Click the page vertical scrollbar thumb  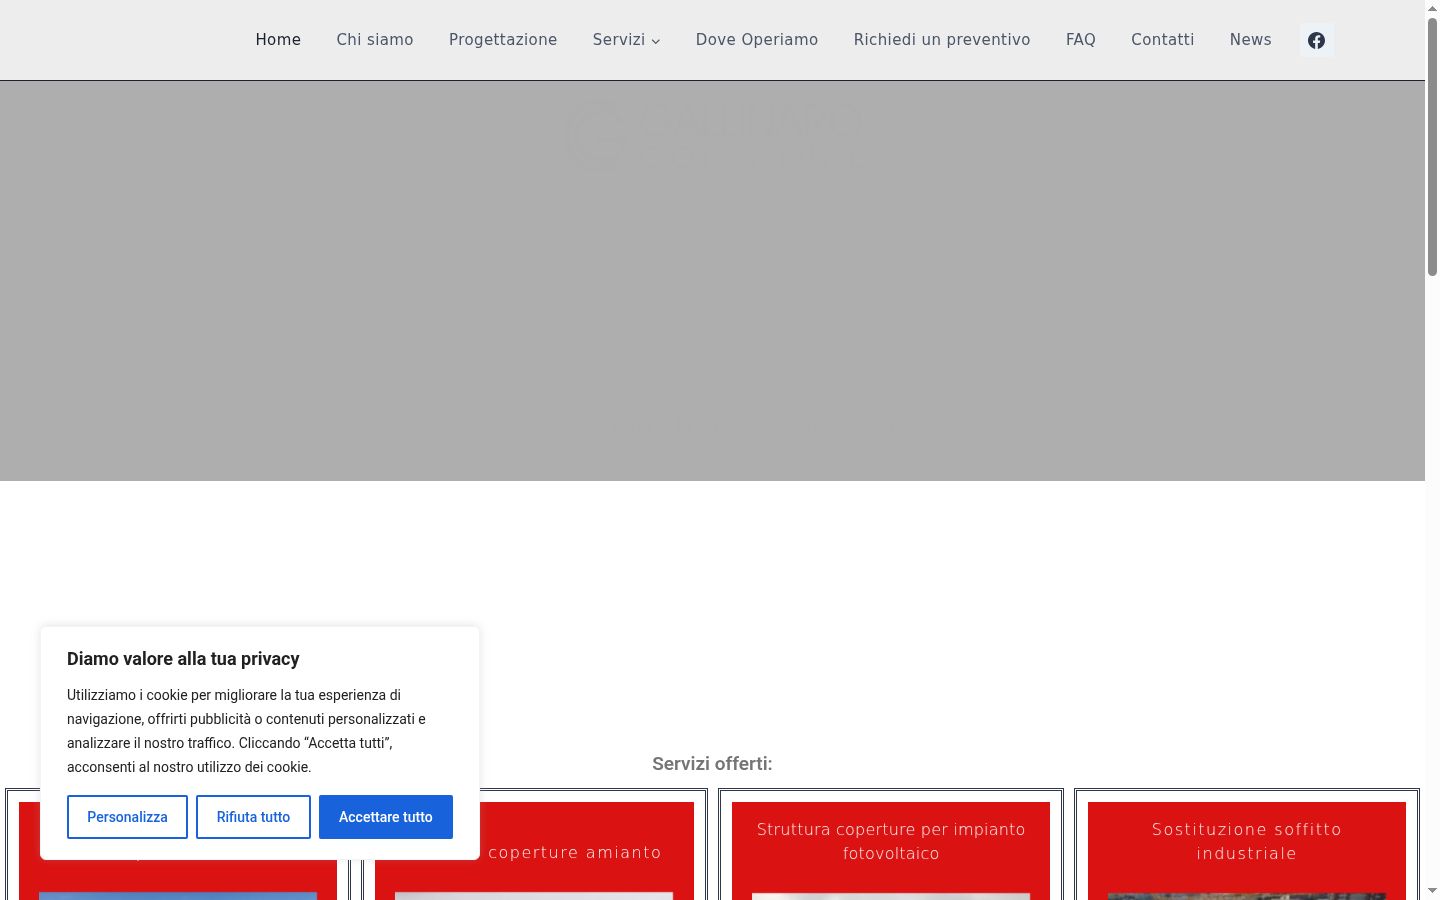click(x=1432, y=147)
